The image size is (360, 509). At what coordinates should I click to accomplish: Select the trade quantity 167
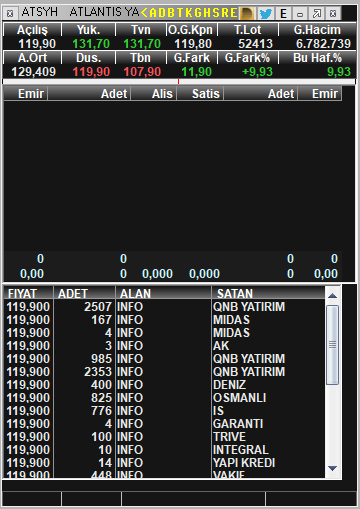point(102,320)
